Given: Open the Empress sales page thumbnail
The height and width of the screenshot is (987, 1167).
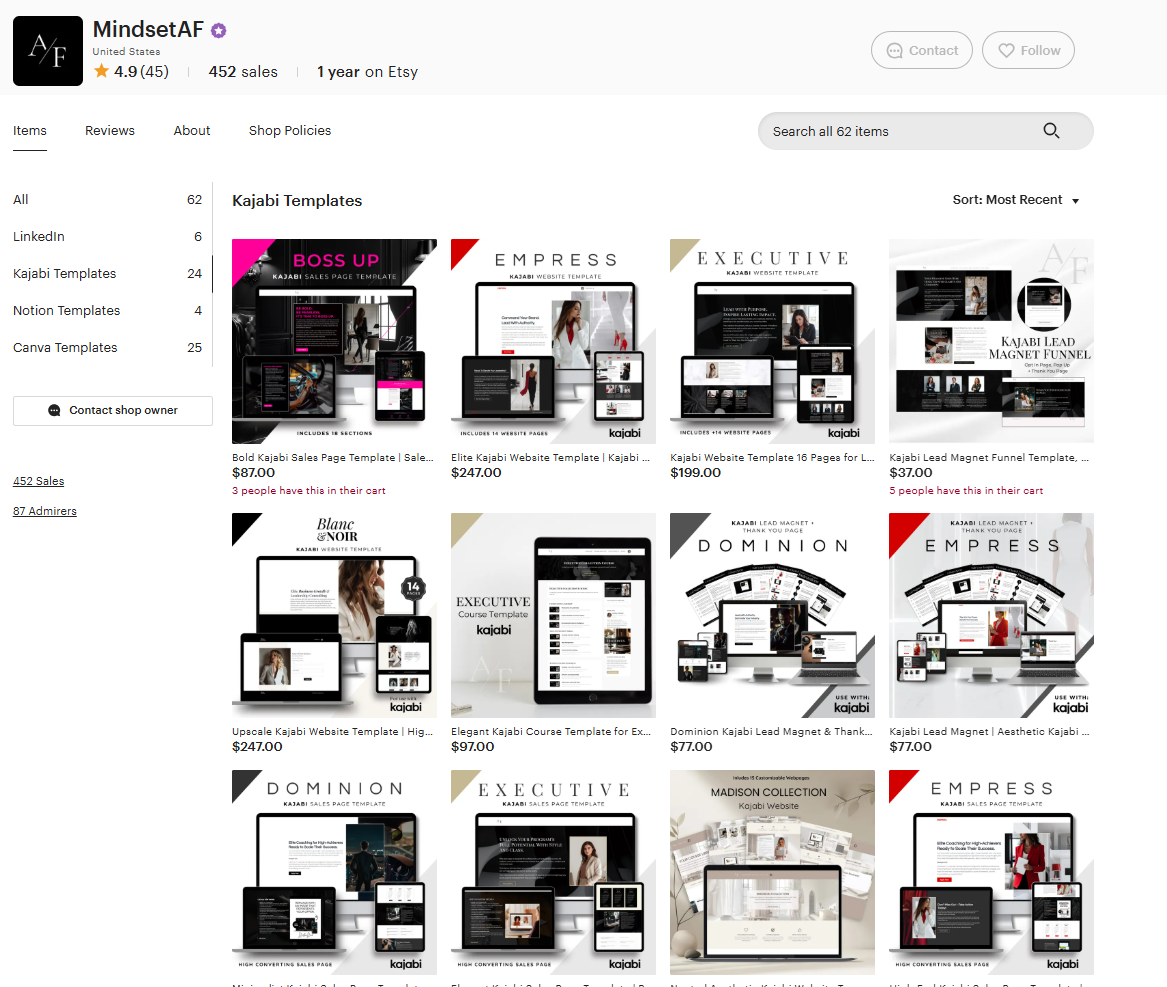Looking at the screenshot, I should point(991,872).
